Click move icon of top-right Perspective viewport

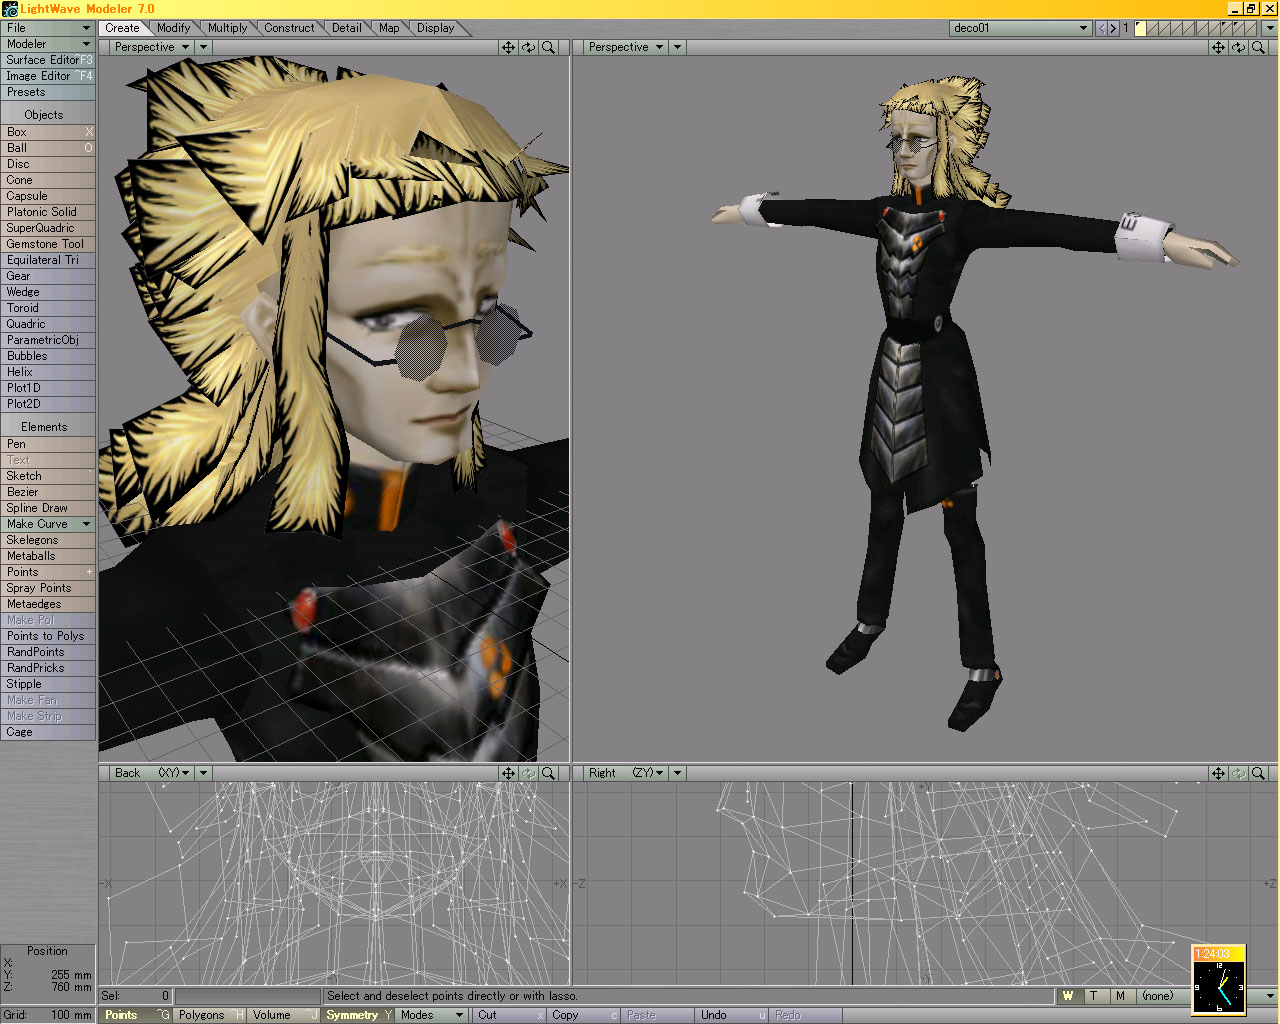(x=1218, y=47)
